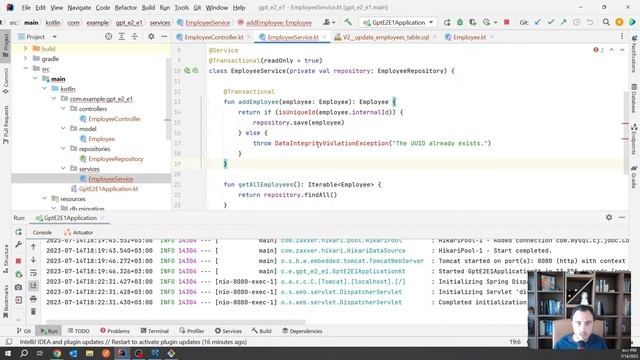Switch to EmployeeController.kt tab
Viewport: 640px width, 360px height.
click(x=213, y=37)
